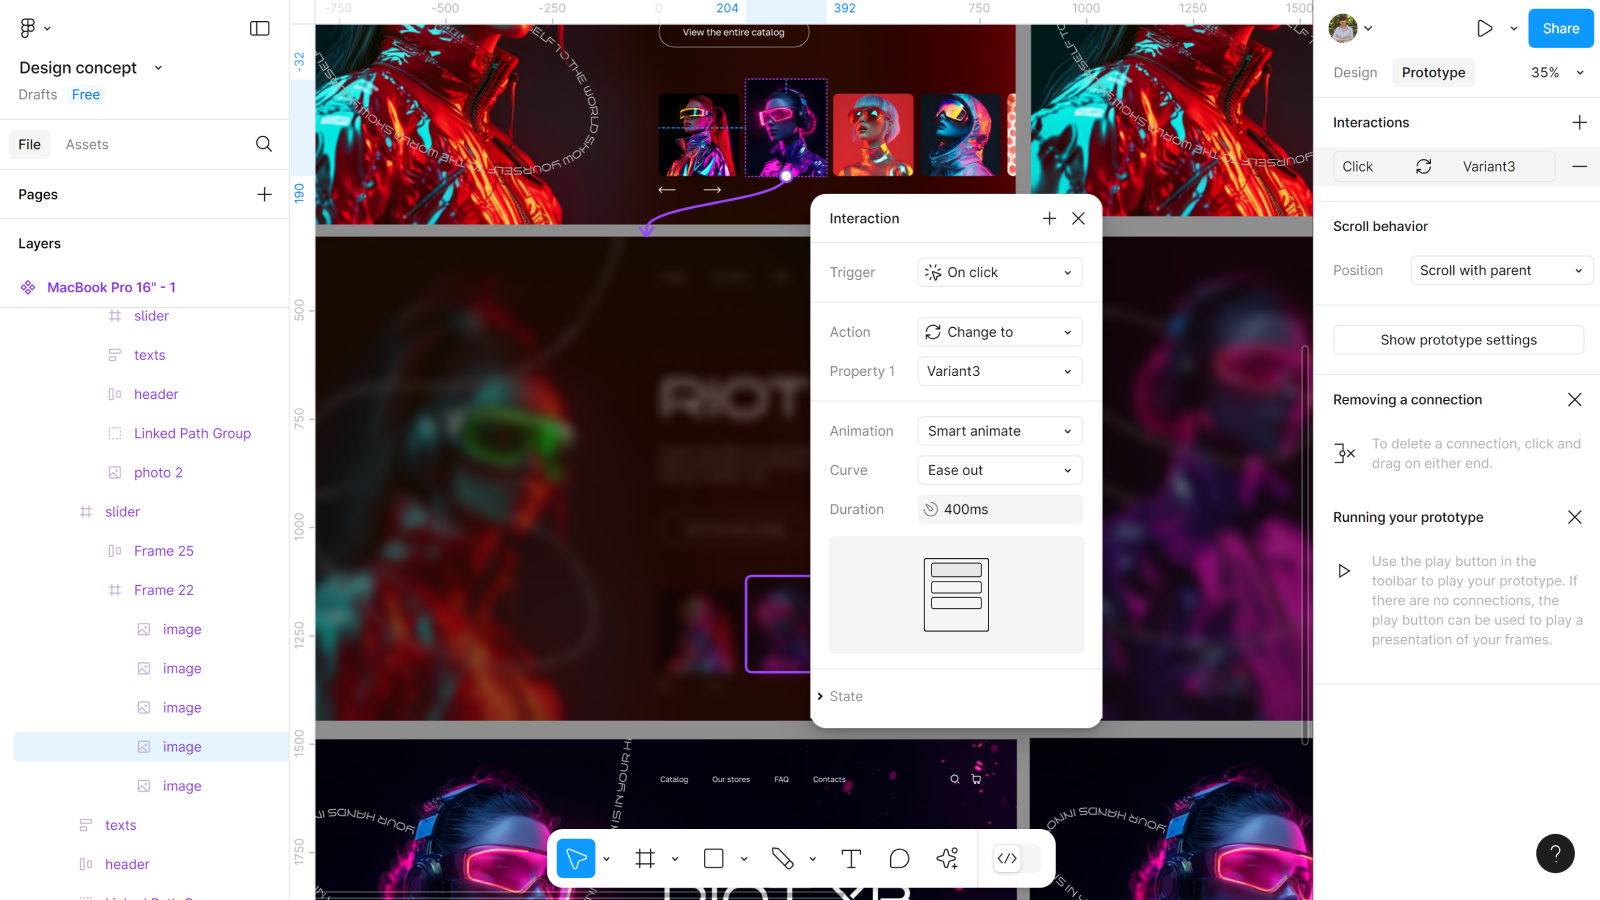Select the Frame tool in toolbar
The height and width of the screenshot is (900, 1600).
(x=645, y=859)
